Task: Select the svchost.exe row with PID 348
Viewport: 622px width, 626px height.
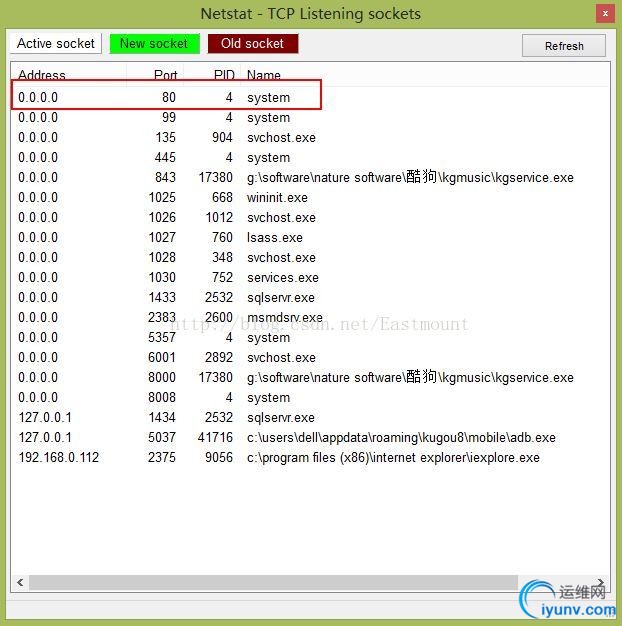Action: pyautogui.click(x=310, y=257)
